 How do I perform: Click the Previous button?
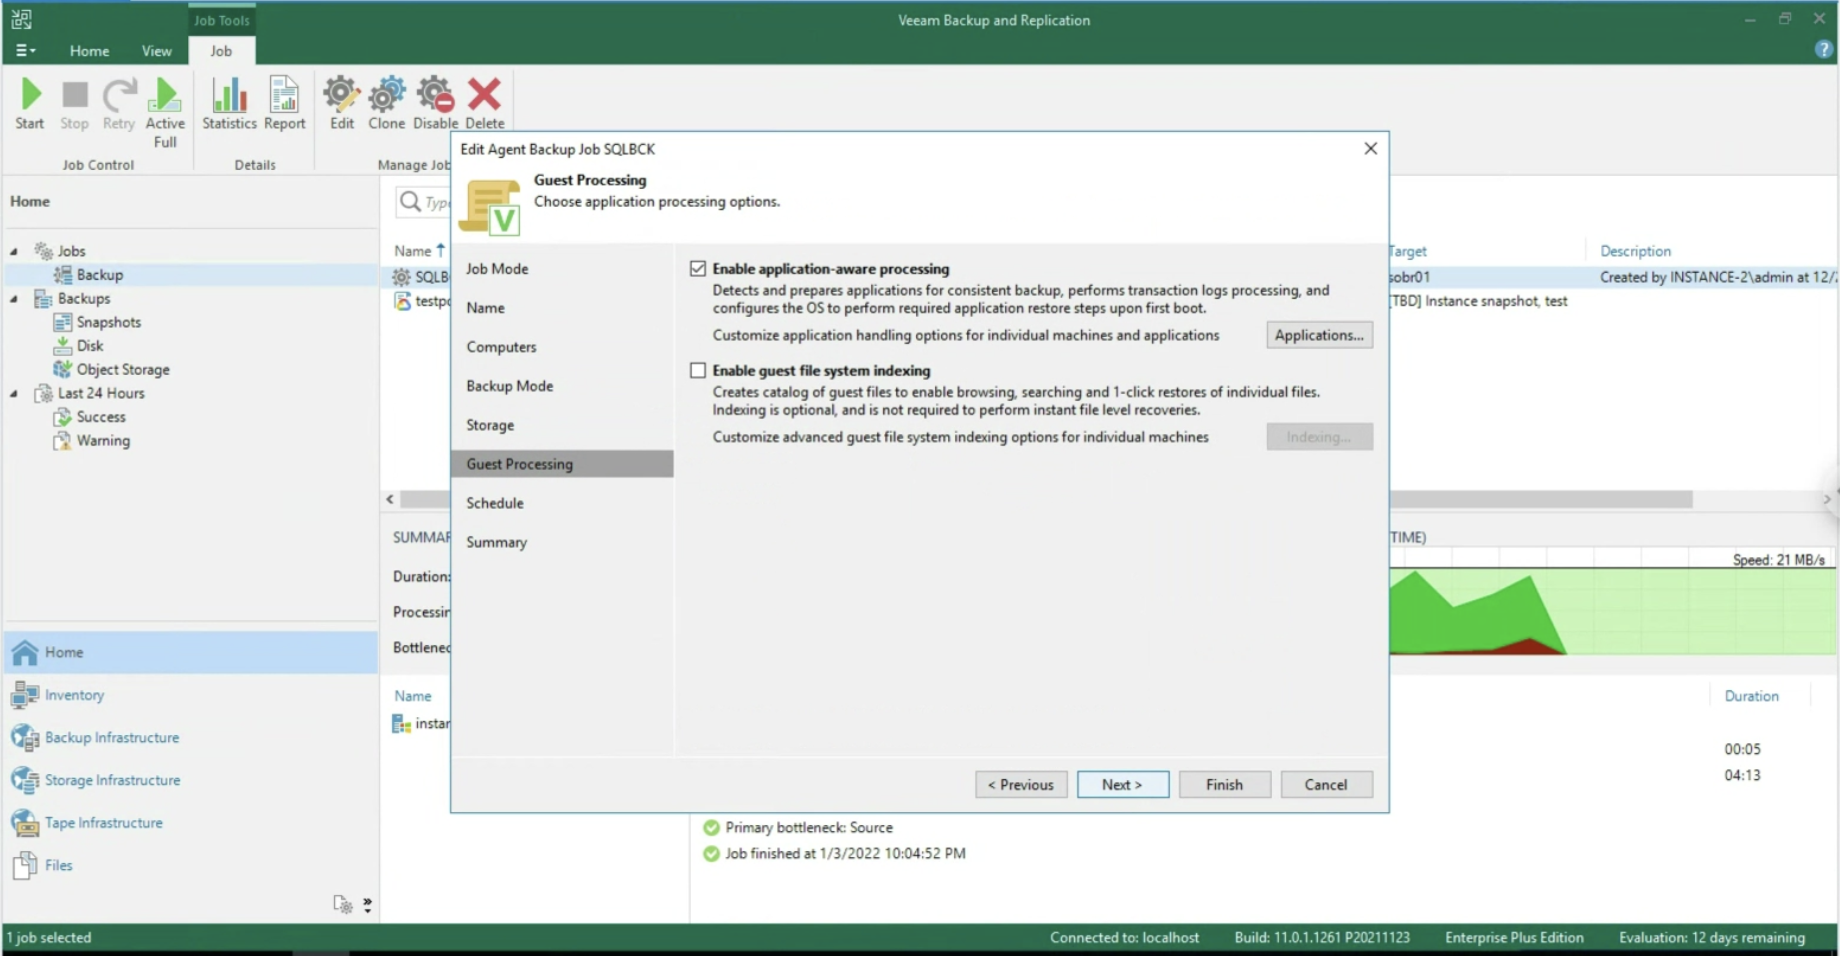click(x=1021, y=785)
